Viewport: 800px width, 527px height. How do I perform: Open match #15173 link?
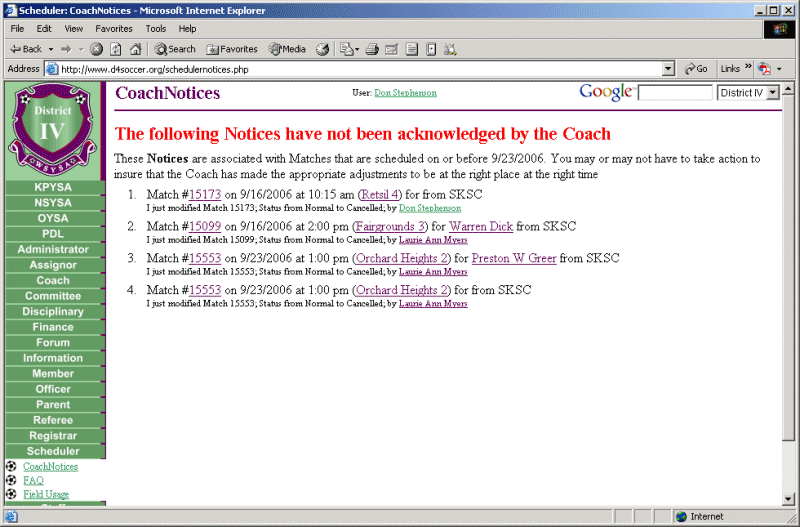point(205,195)
